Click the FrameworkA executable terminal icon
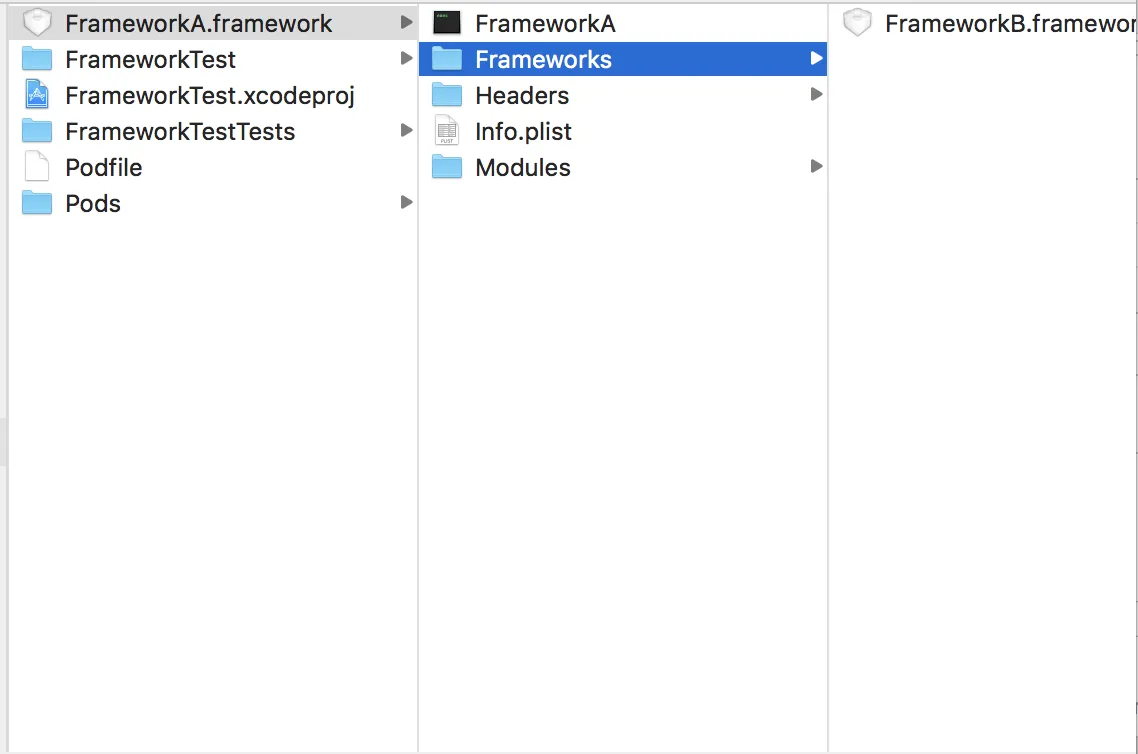The width and height of the screenshot is (1138, 754). [x=447, y=23]
